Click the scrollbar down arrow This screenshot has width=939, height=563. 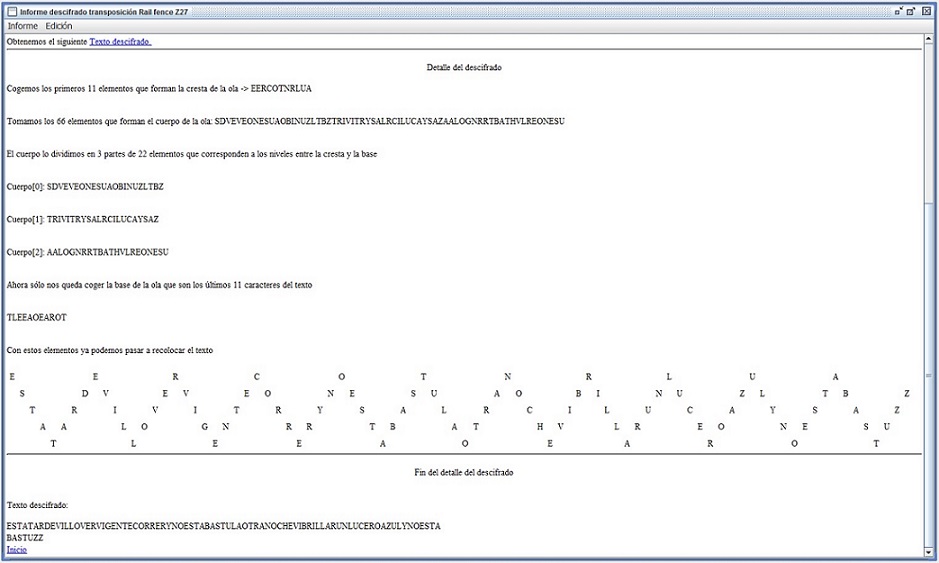[930, 551]
